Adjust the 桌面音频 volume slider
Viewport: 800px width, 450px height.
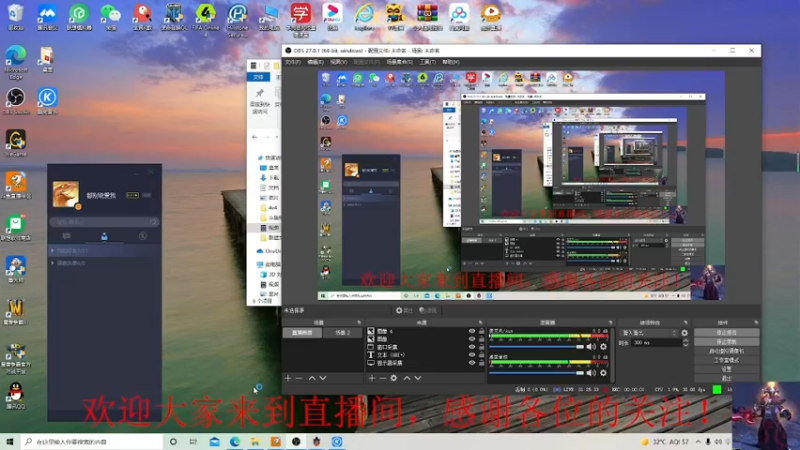pos(536,373)
